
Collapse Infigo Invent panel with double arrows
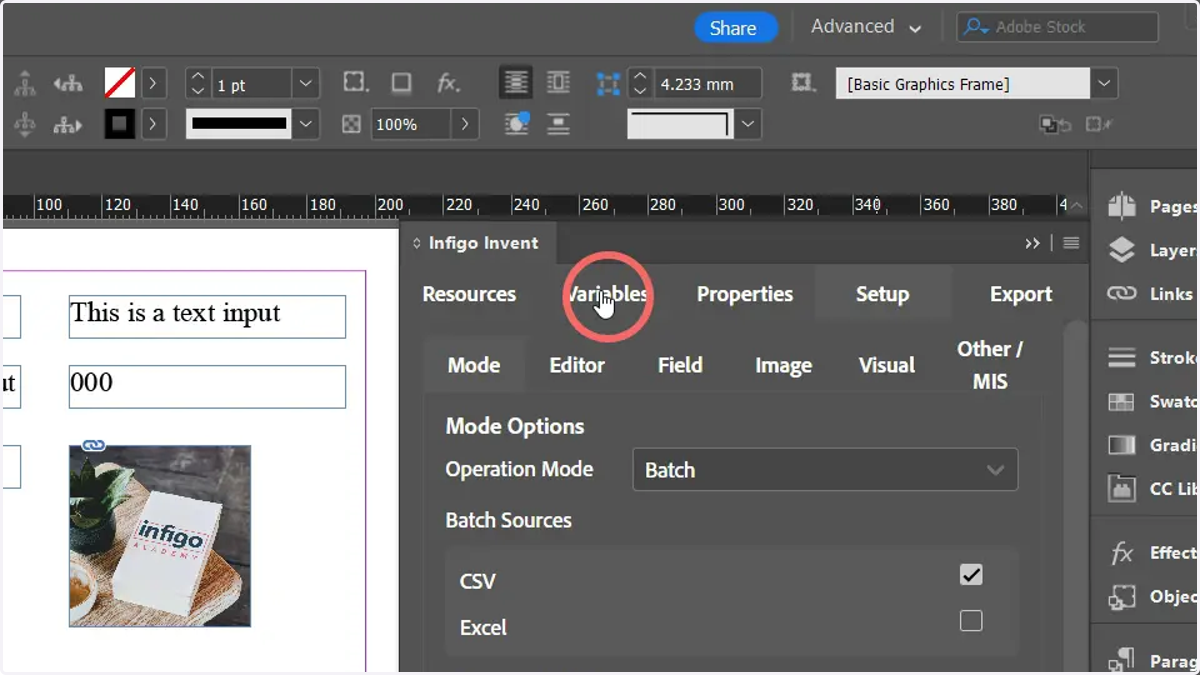(1032, 243)
